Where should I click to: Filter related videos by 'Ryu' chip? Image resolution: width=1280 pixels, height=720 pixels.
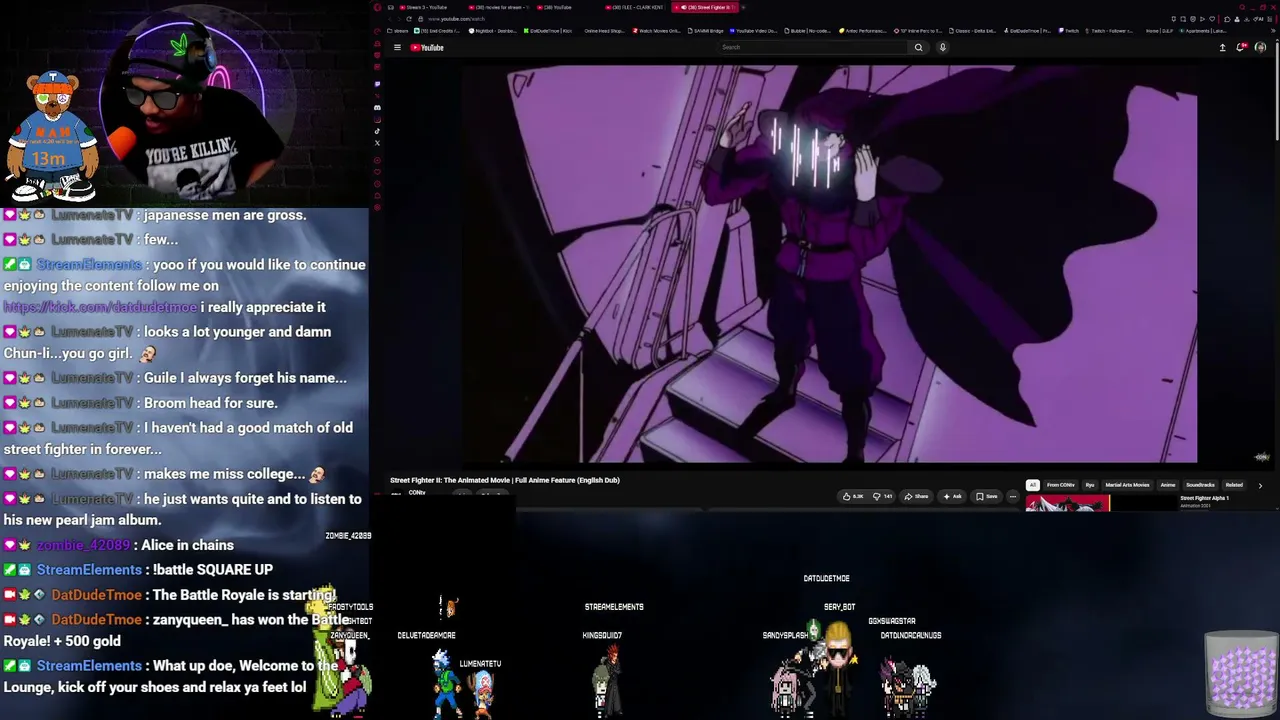[x=1090, y=485]
